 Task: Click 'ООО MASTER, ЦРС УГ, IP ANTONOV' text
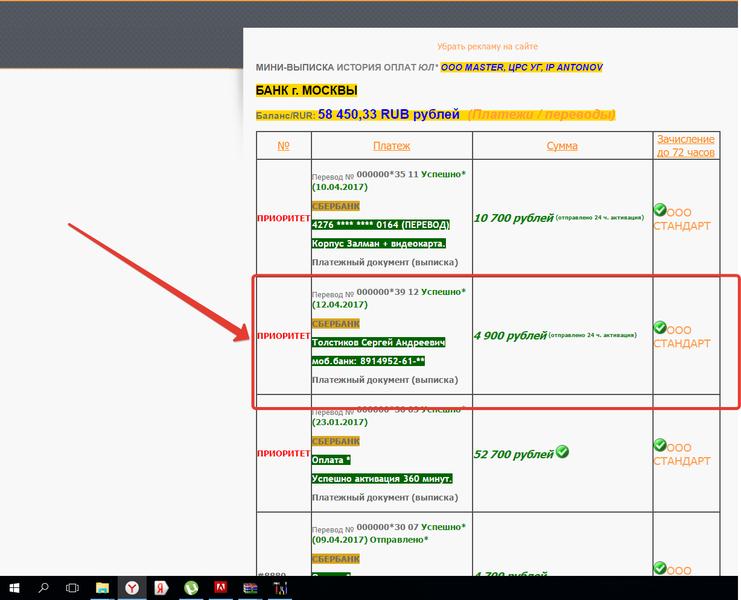point(522,67)
